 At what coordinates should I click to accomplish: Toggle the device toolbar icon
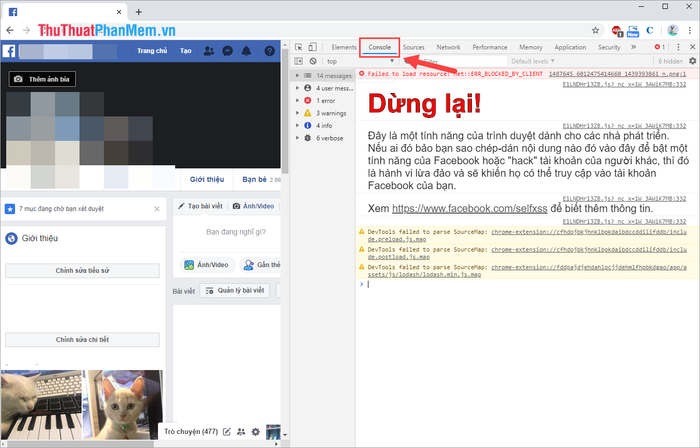pyautogui.click(x=312, y=47)
